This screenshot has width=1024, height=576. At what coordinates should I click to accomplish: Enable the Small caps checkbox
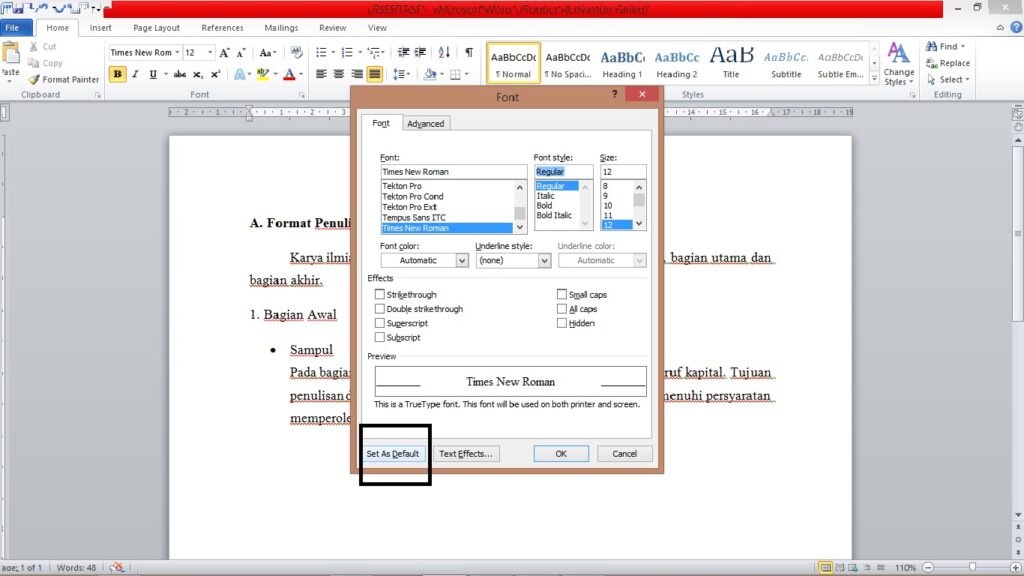point(562,295)
